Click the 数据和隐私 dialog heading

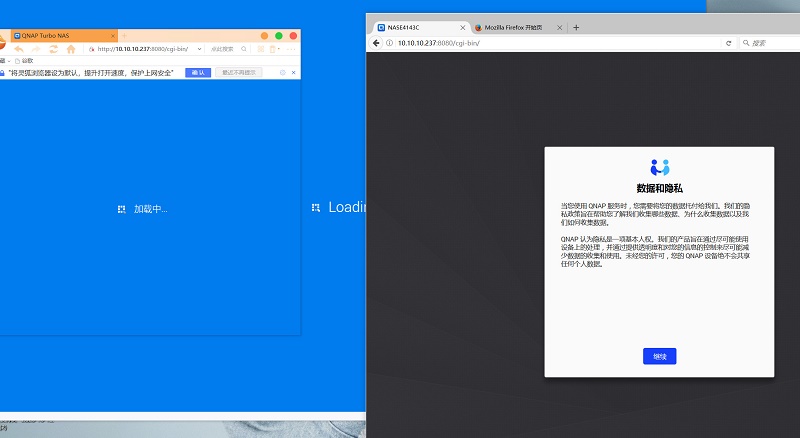[x=660, y=188]
